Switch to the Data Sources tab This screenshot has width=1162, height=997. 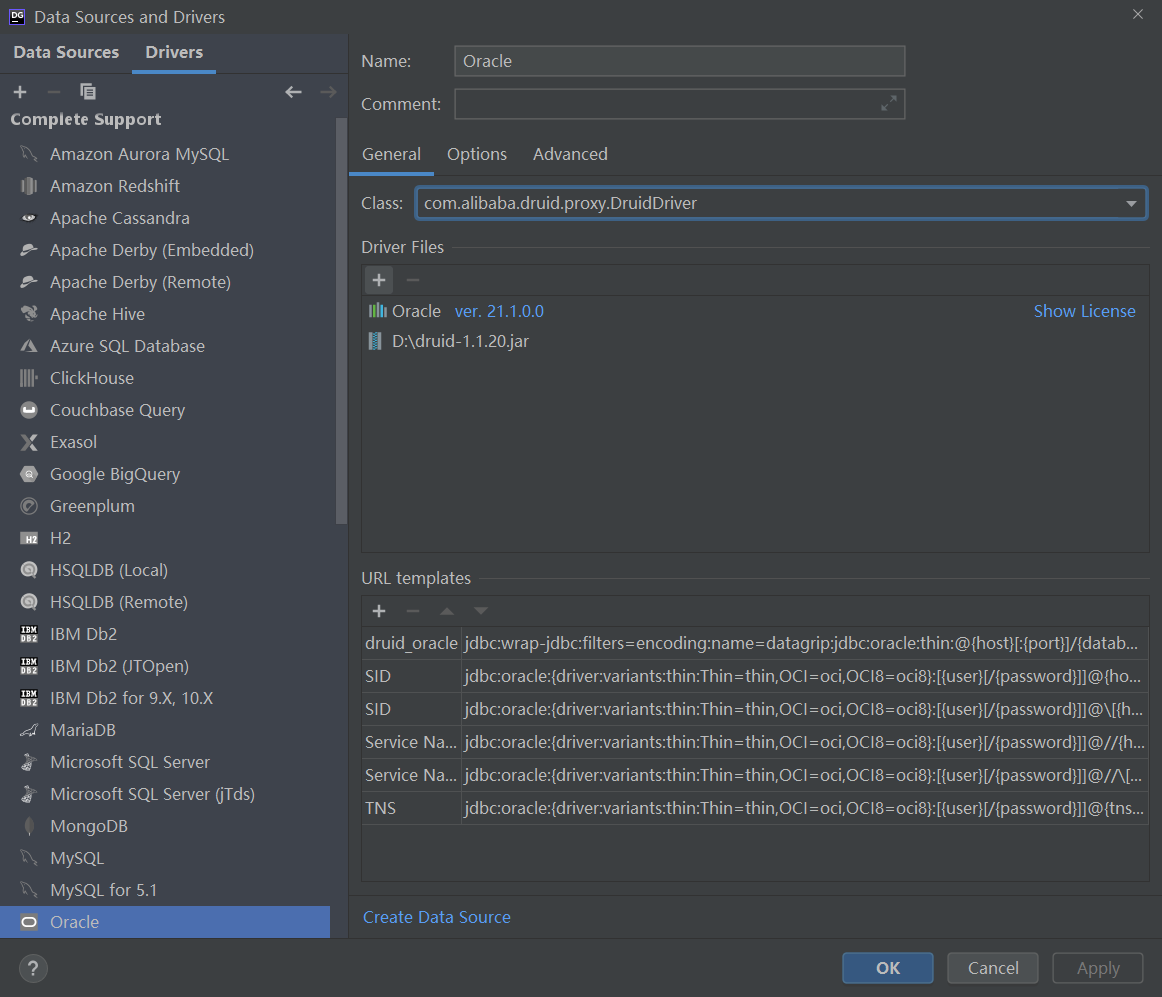pyautogui.click(x=65, y=51)
